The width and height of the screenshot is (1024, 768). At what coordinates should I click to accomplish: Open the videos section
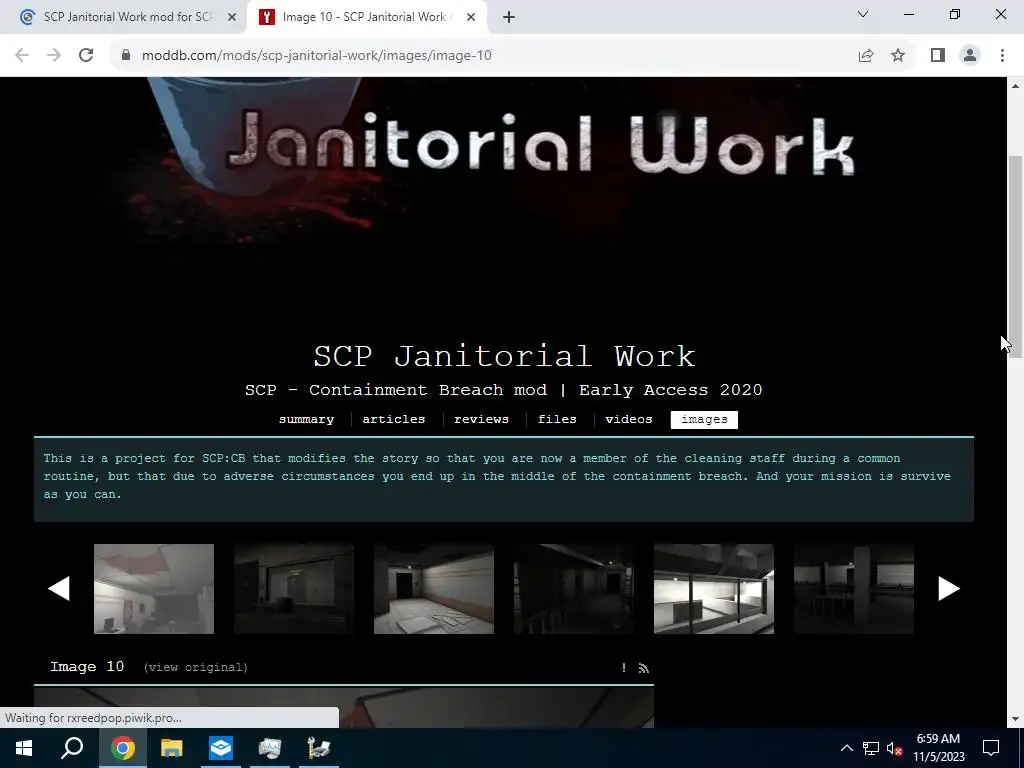629,419
